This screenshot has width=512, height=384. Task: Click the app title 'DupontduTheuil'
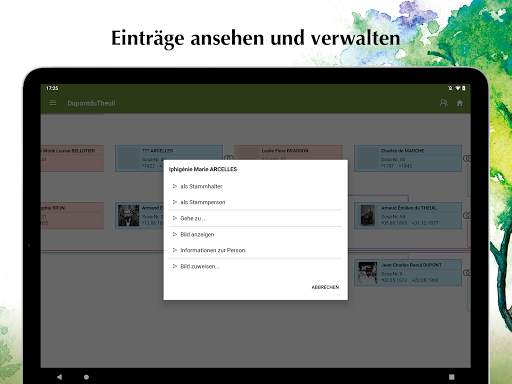pos(91,103)
